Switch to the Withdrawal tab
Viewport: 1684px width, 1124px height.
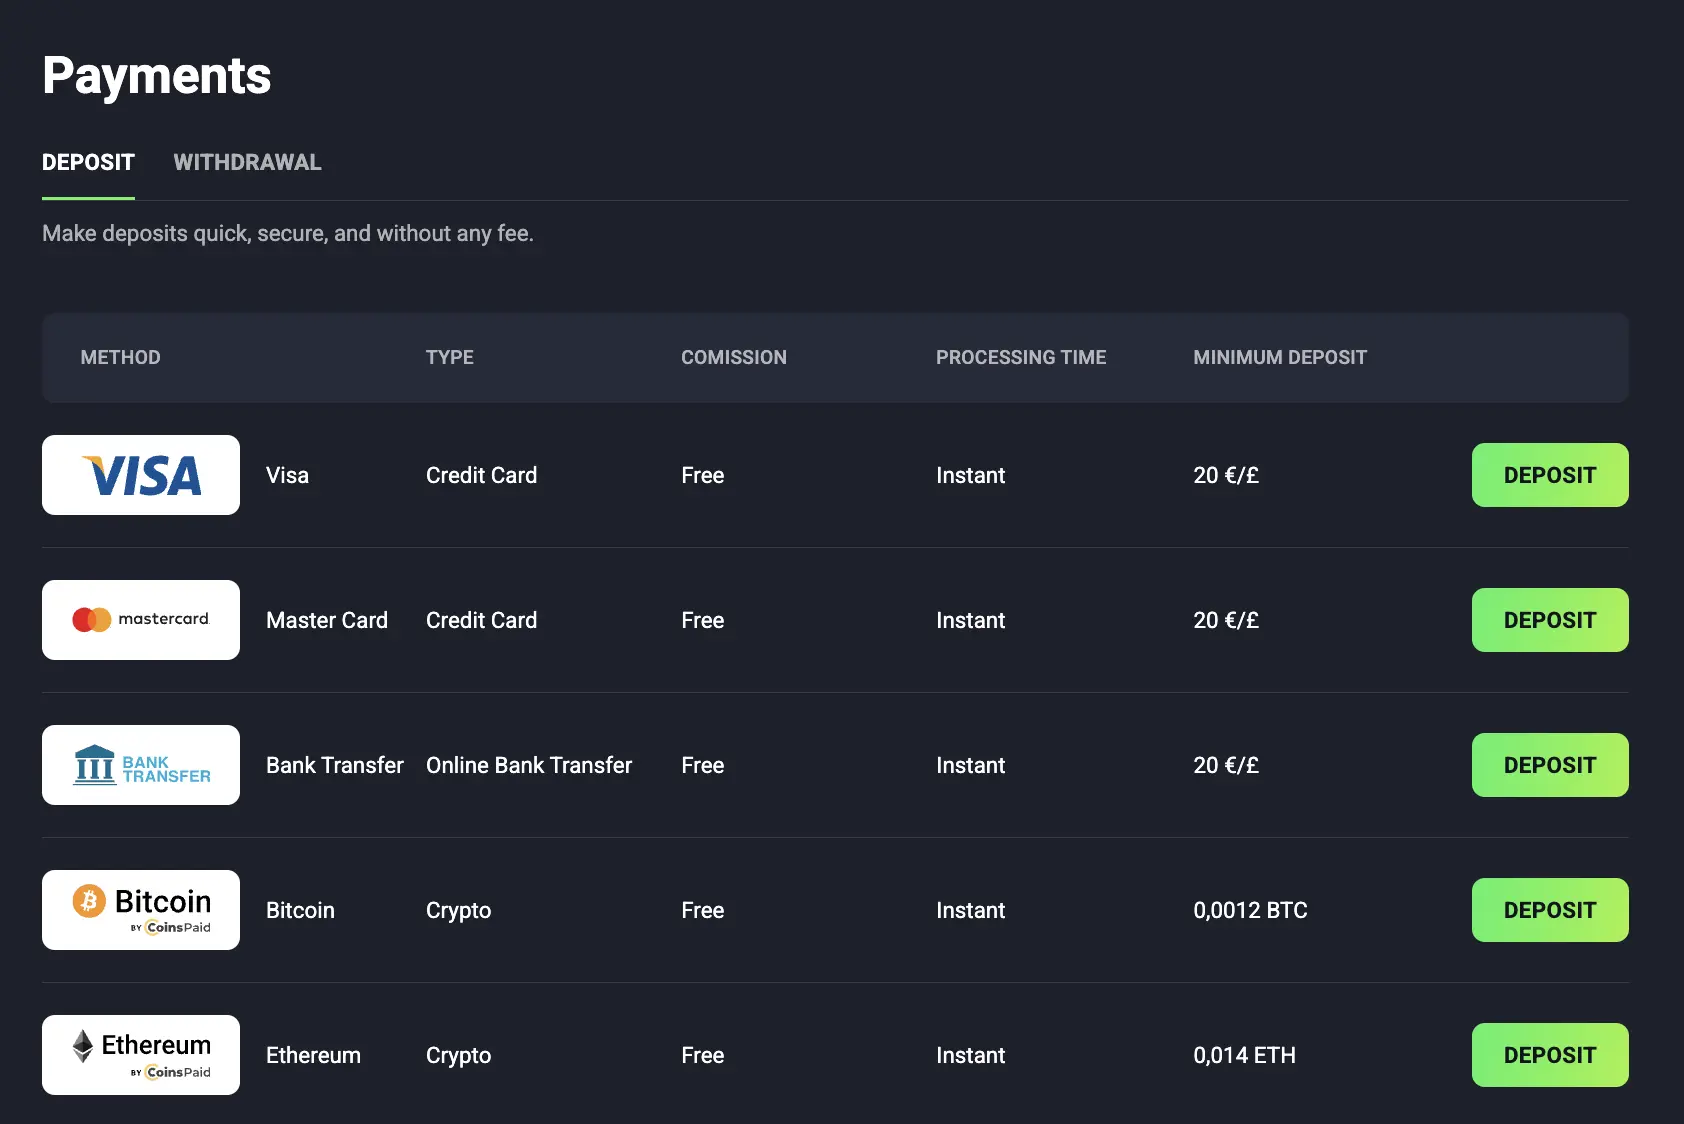(247, 162)
